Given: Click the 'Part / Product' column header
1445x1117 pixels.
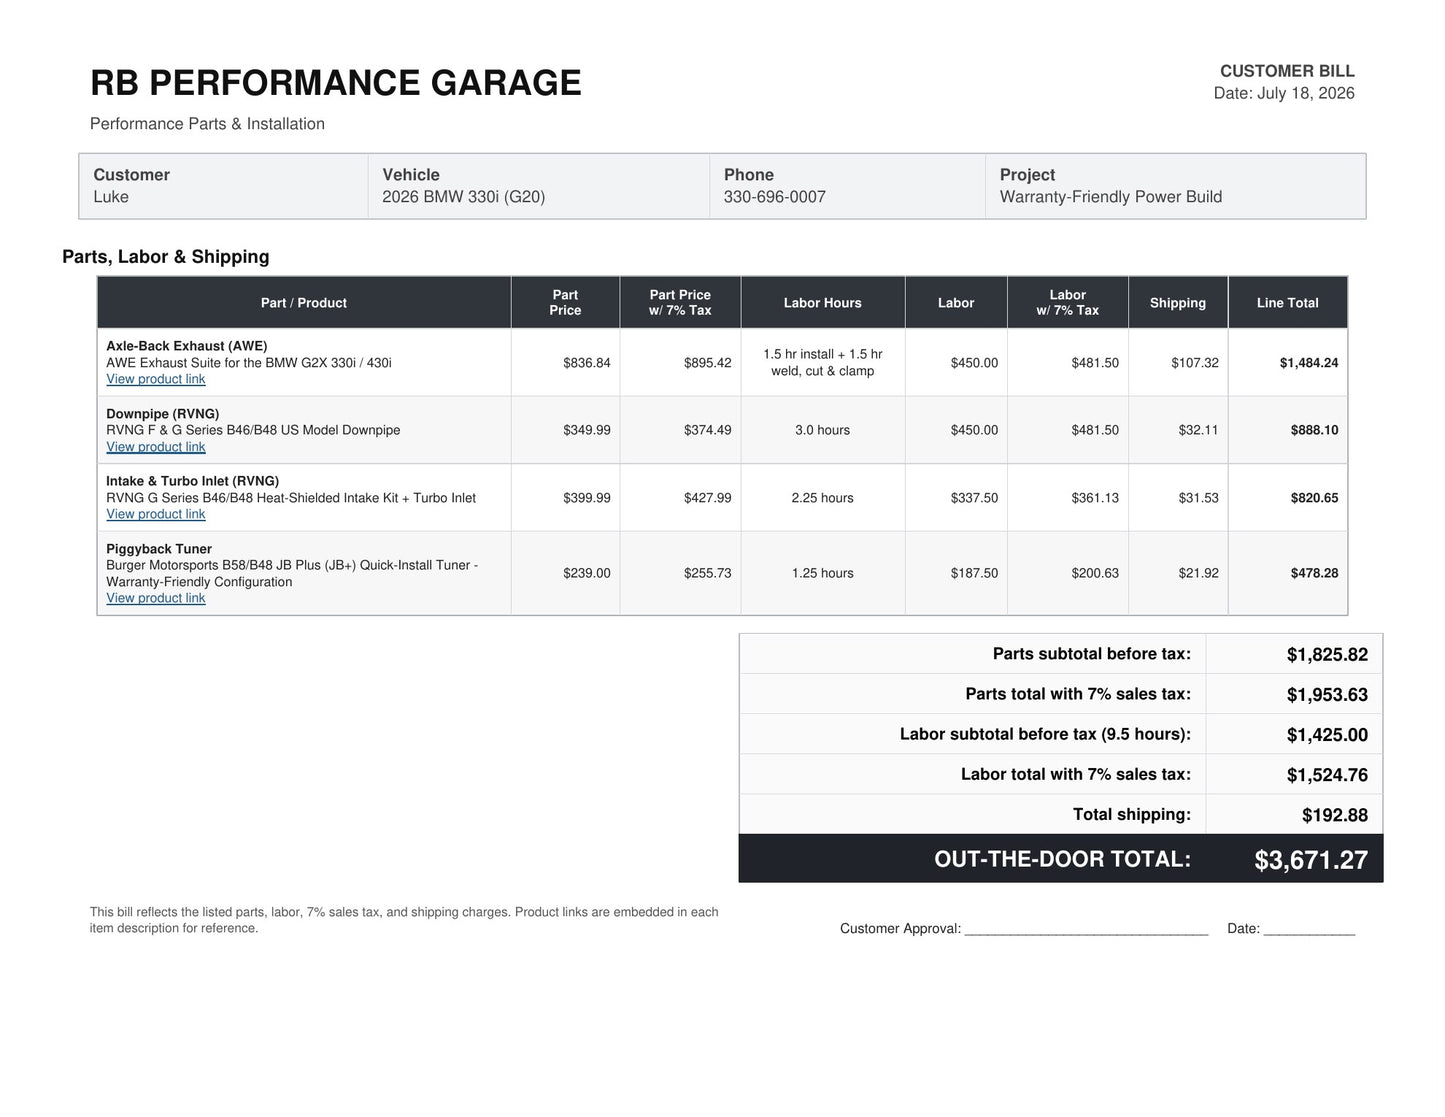Looking at the screenshot, I should point(304,303).
